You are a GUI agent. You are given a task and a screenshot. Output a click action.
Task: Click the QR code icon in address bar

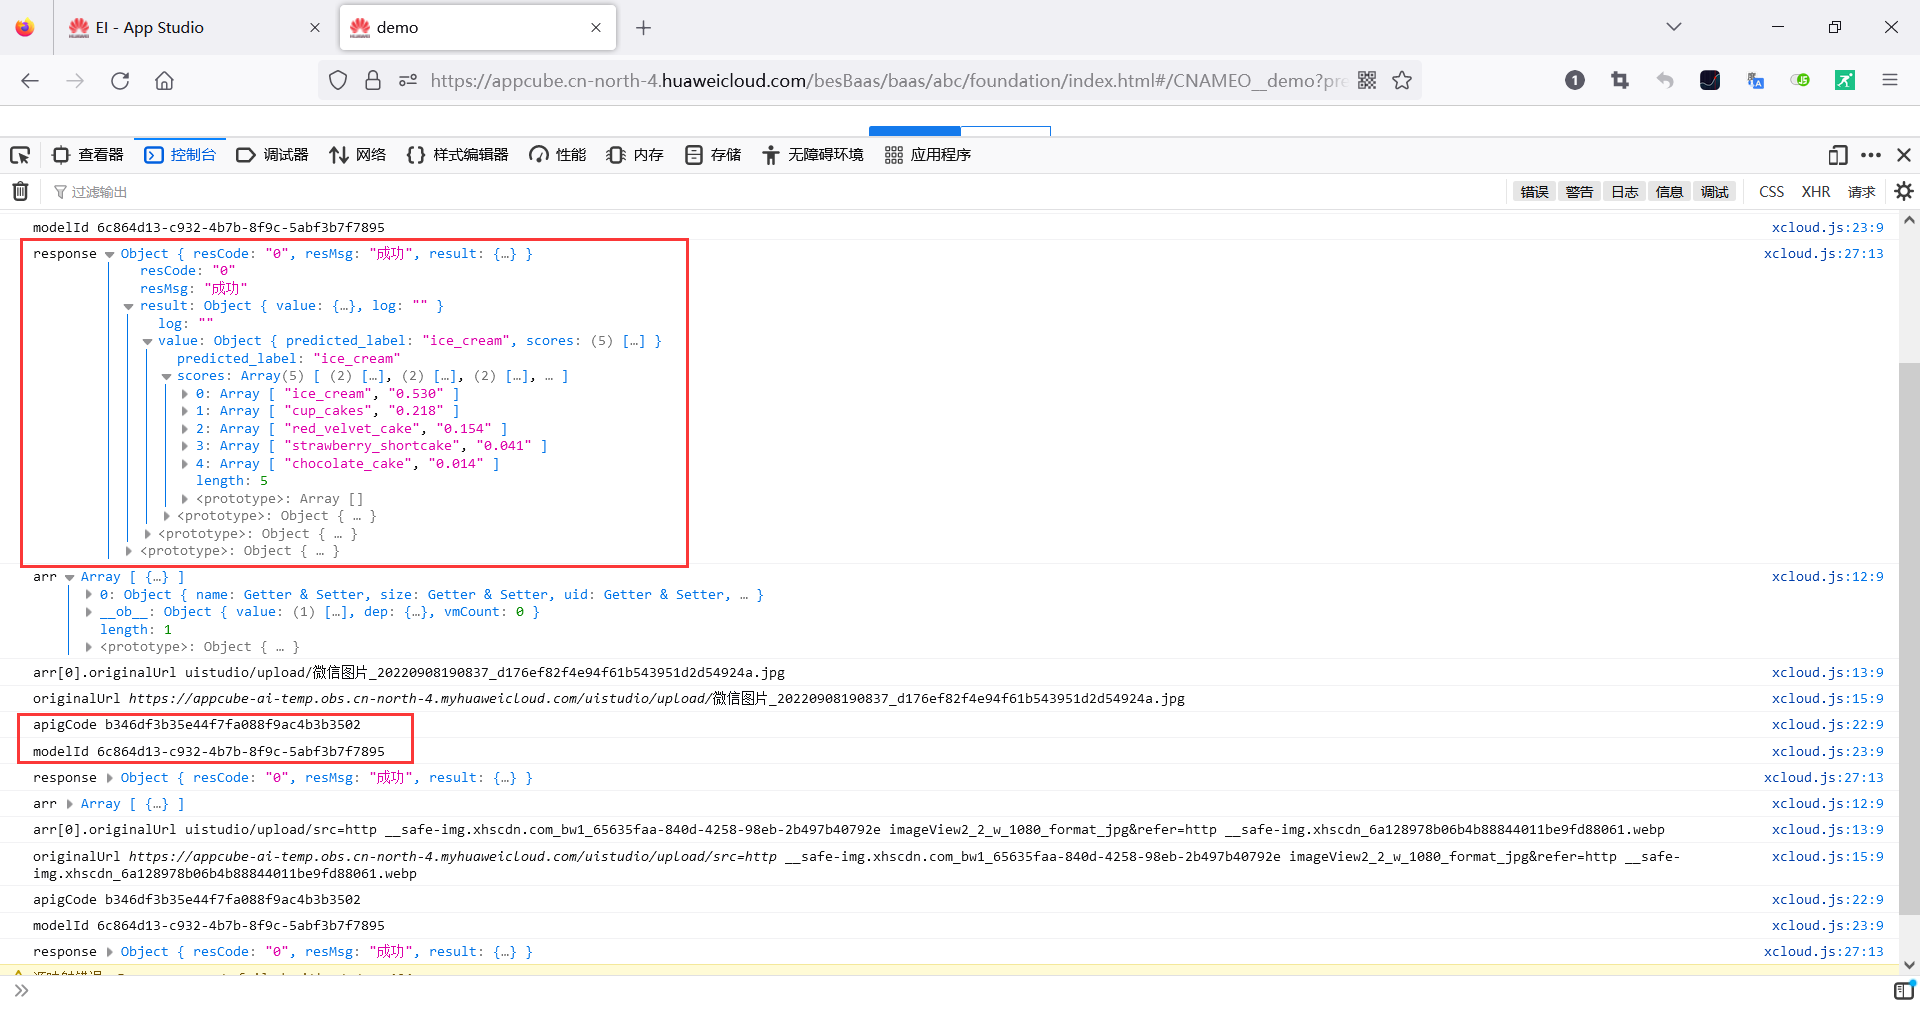pos(1367,80)
